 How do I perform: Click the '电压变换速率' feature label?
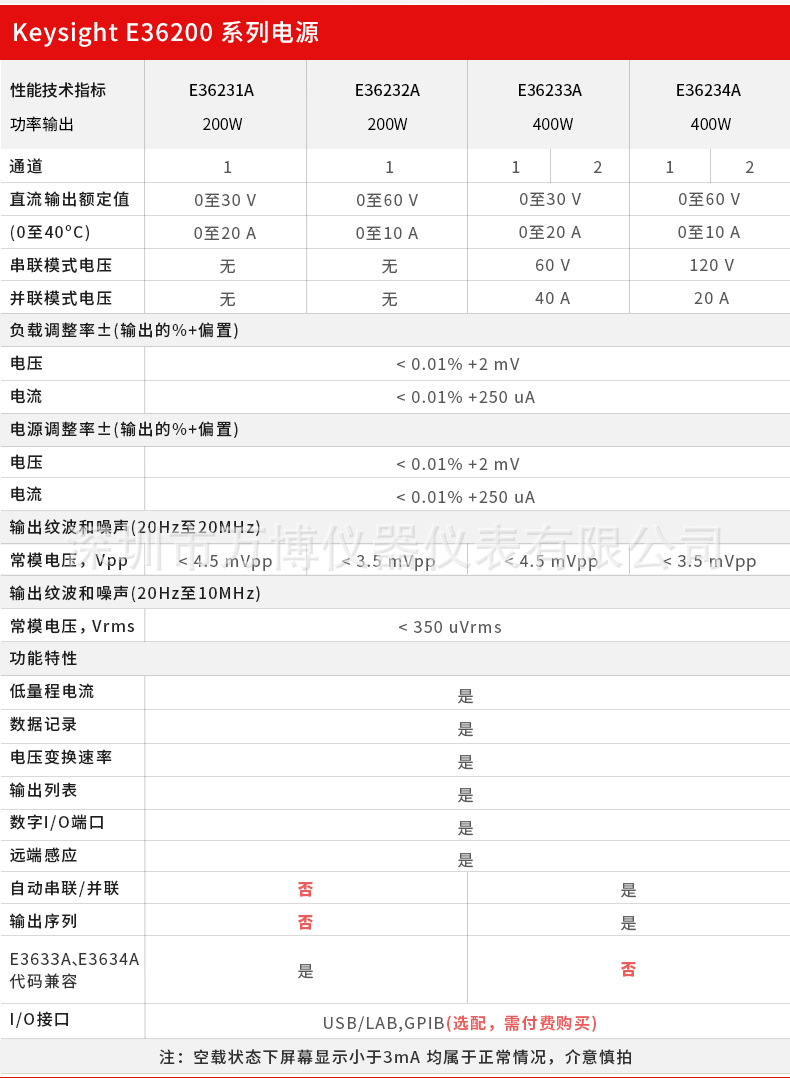[x=61, y=758]
